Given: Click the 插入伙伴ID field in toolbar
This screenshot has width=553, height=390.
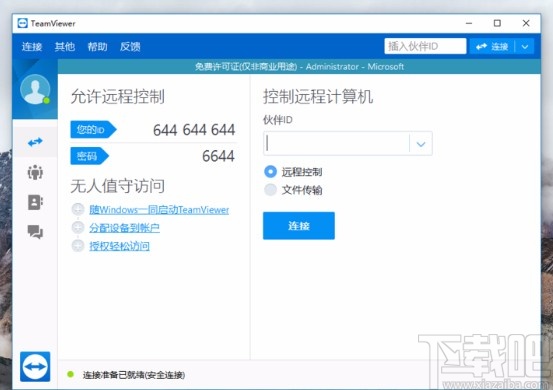Looking at the screenshot, I should click(425, 46).
